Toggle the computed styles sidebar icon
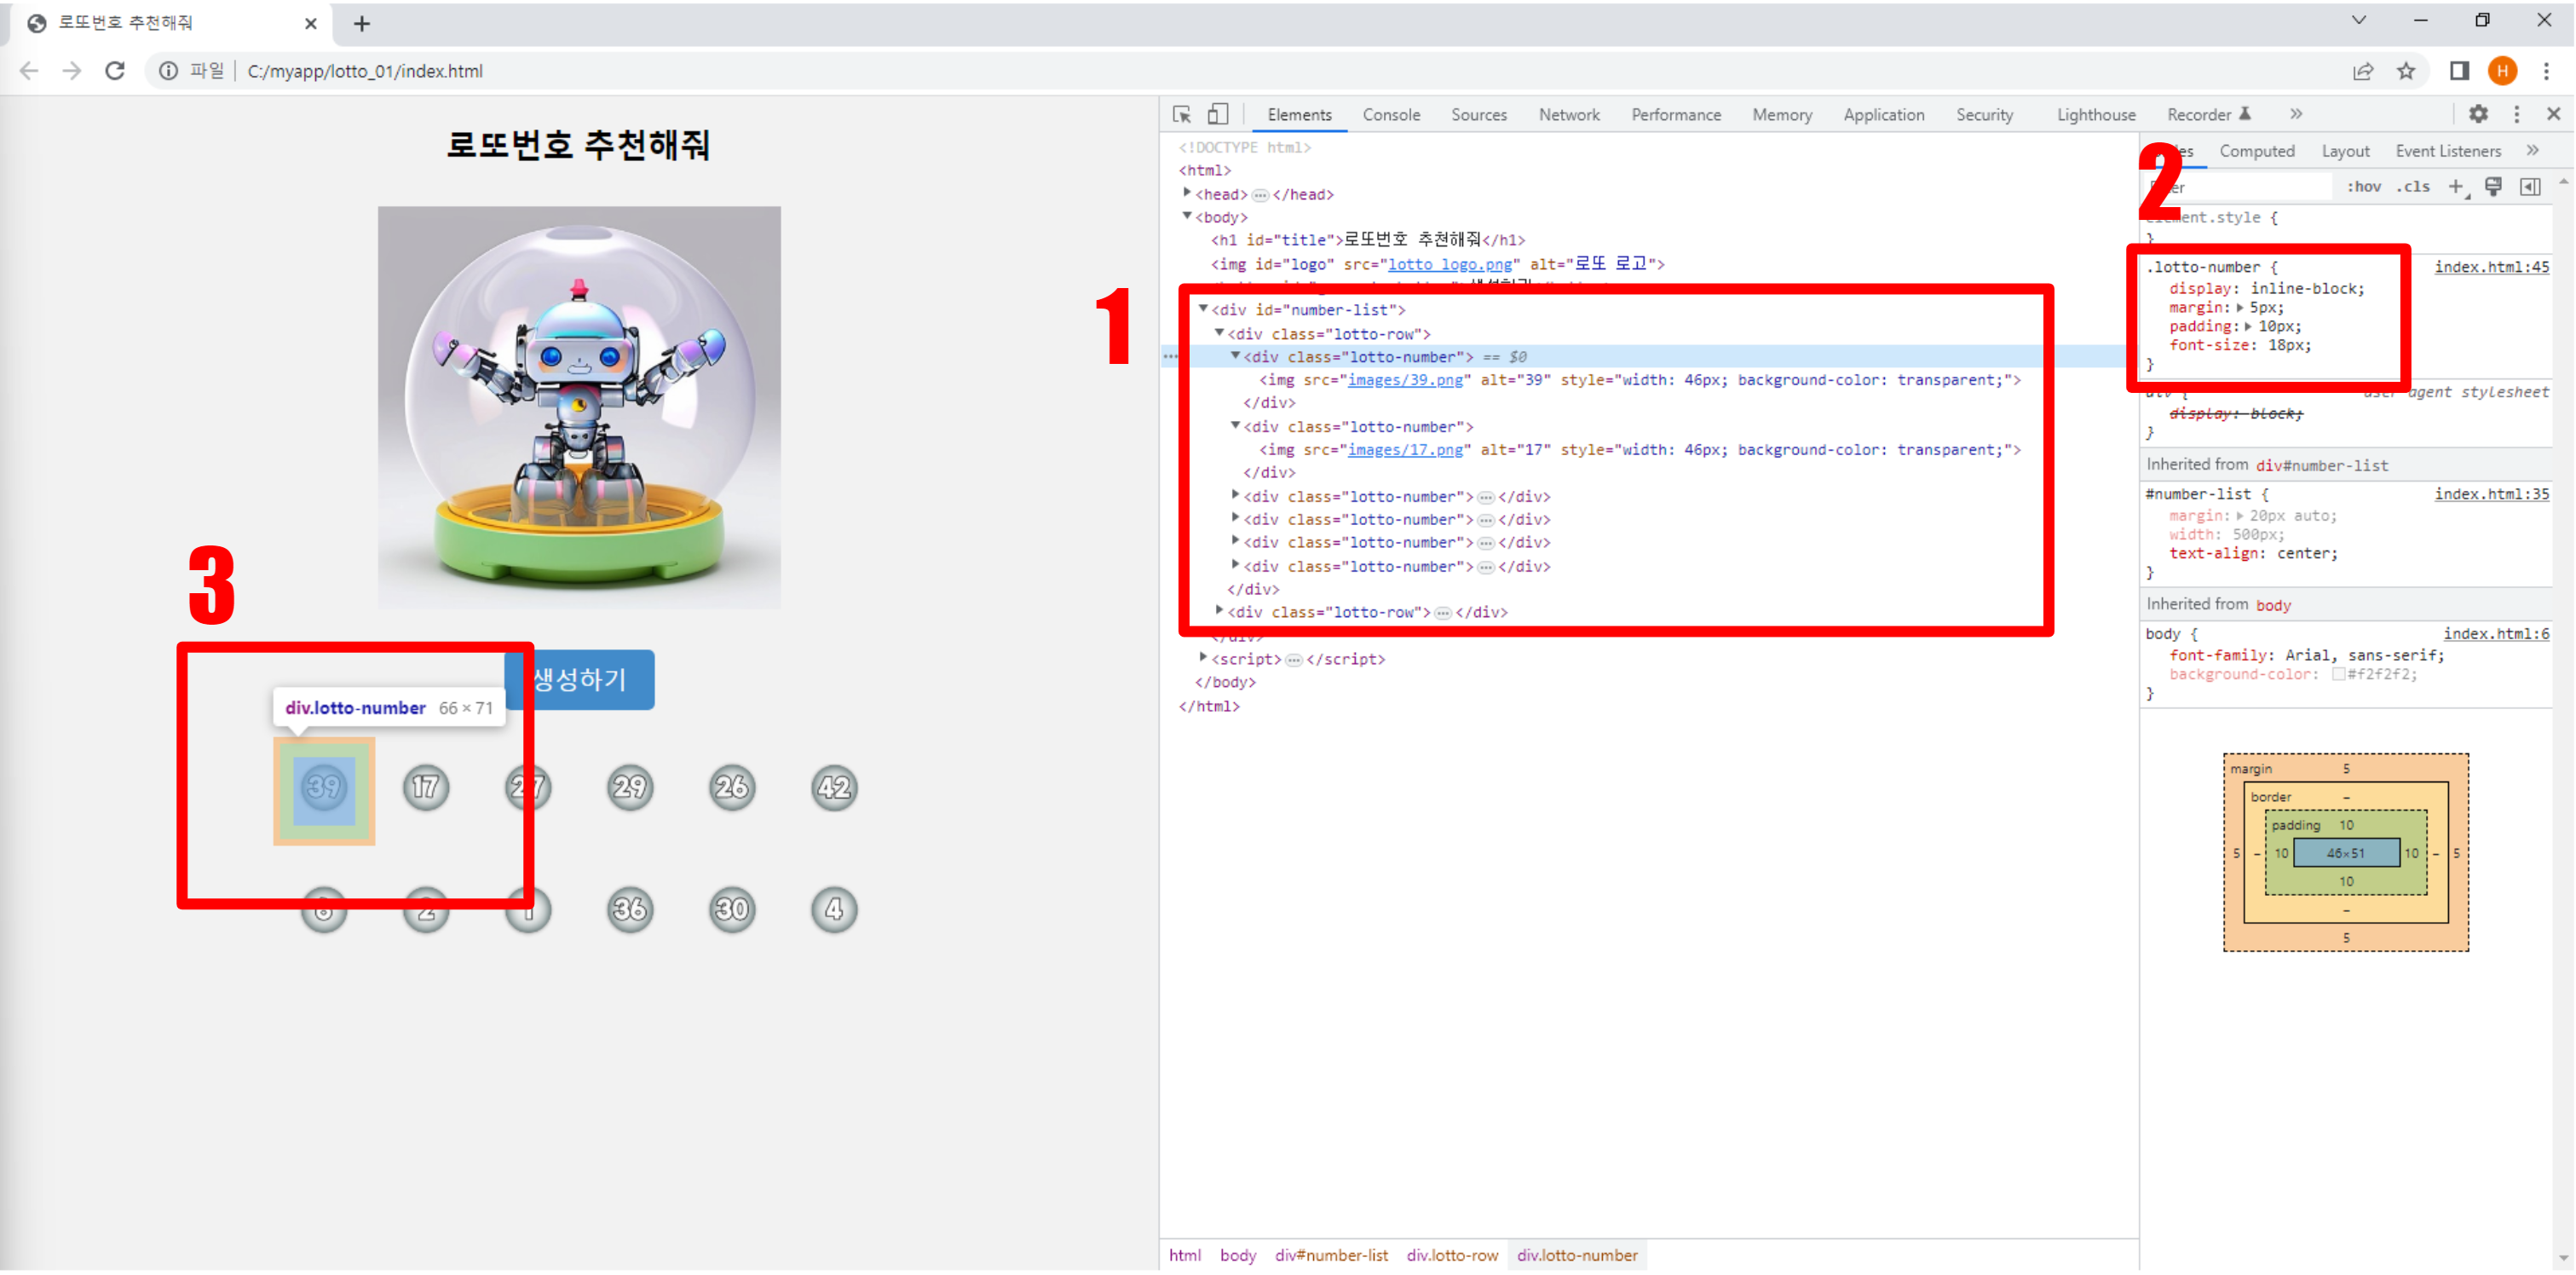Viewport: 2576px width, 1275px height. pos(2530,187)
